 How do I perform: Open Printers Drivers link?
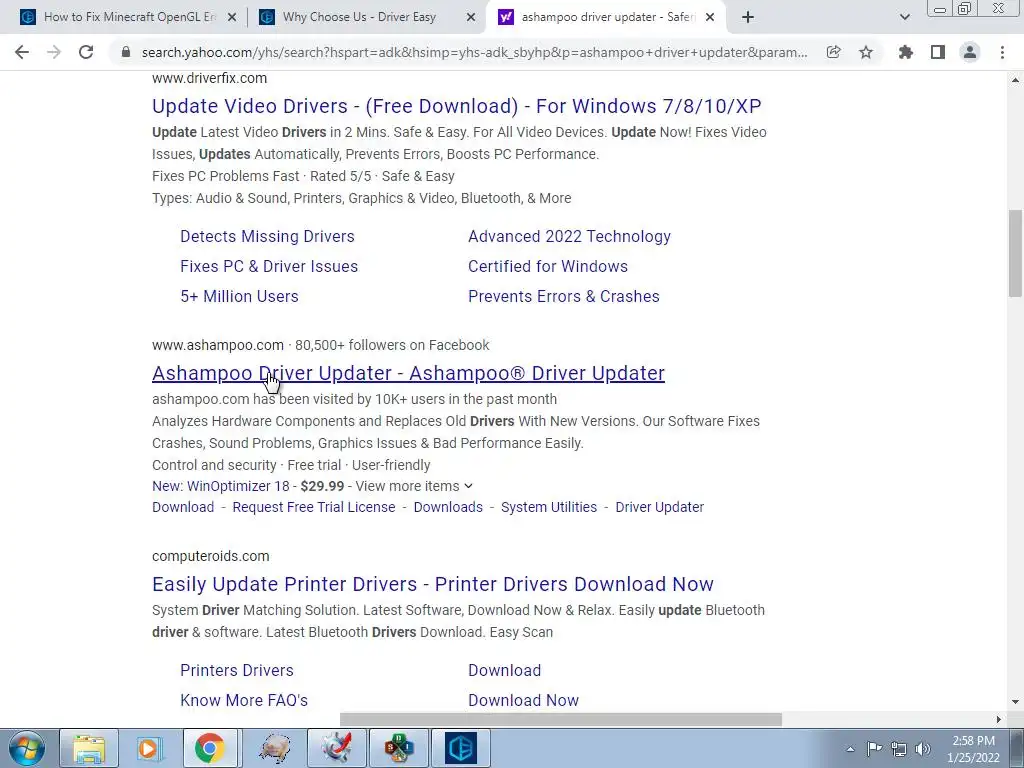(237, 671)
